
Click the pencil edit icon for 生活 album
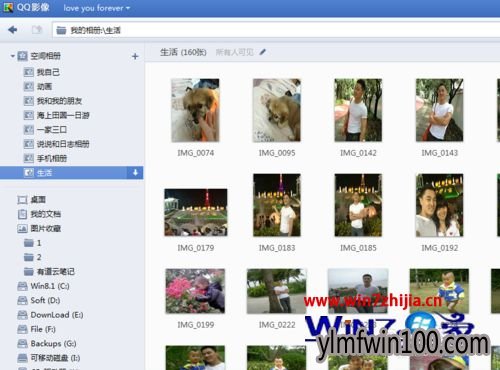point(263,52)
